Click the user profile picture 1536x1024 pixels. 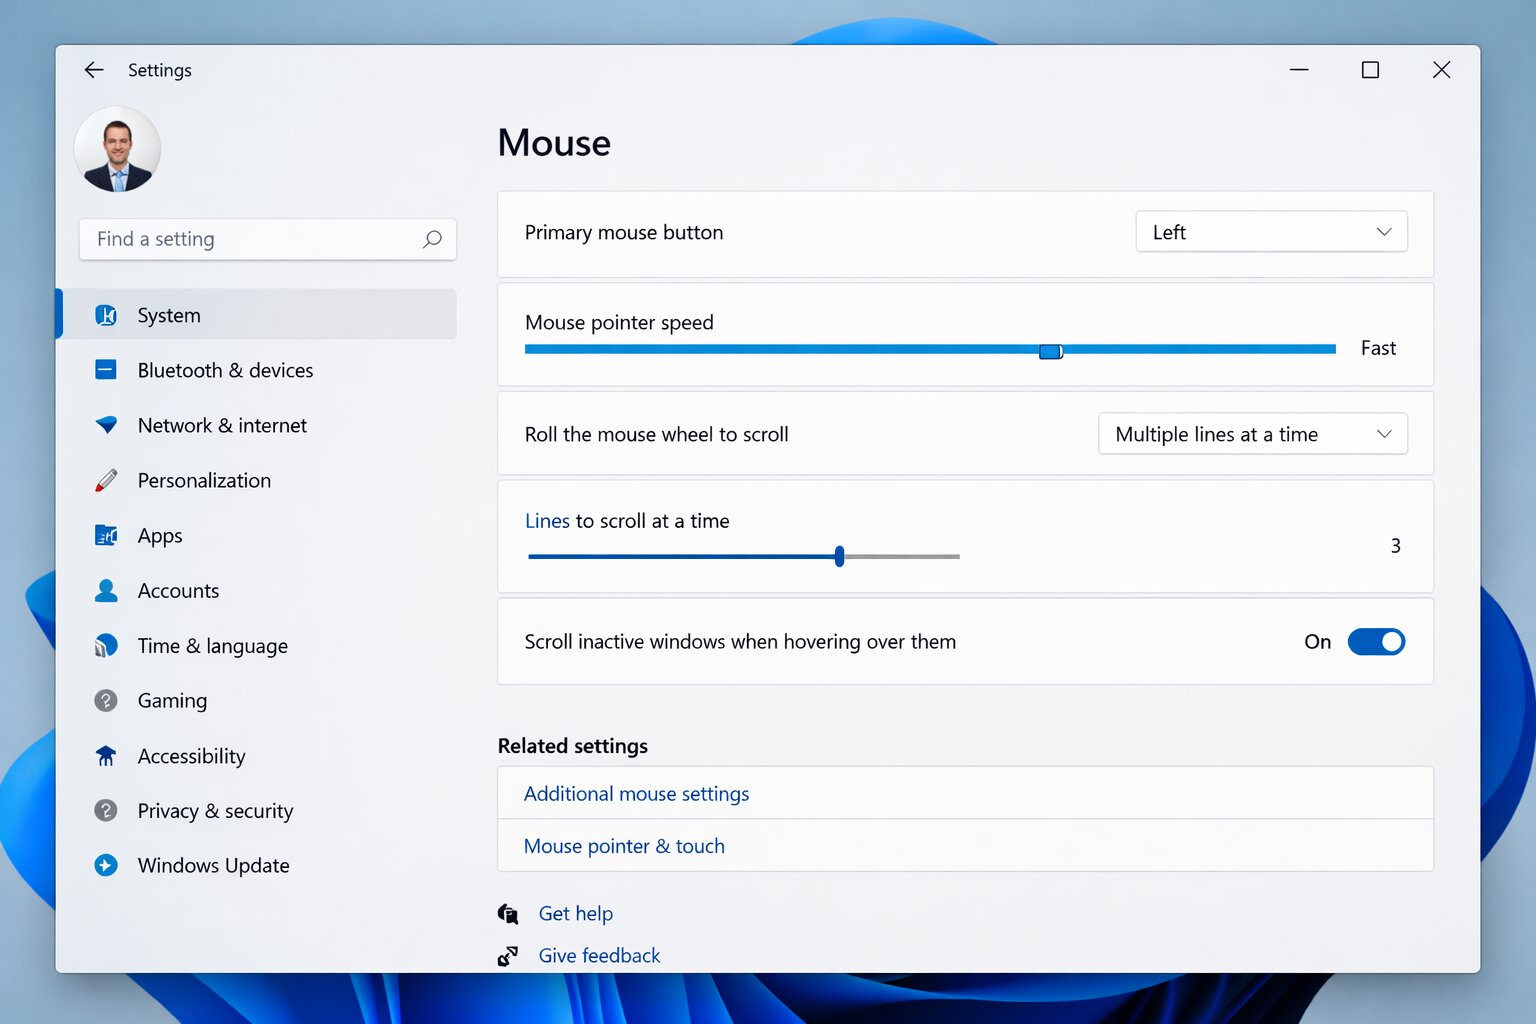click(117, 149)
